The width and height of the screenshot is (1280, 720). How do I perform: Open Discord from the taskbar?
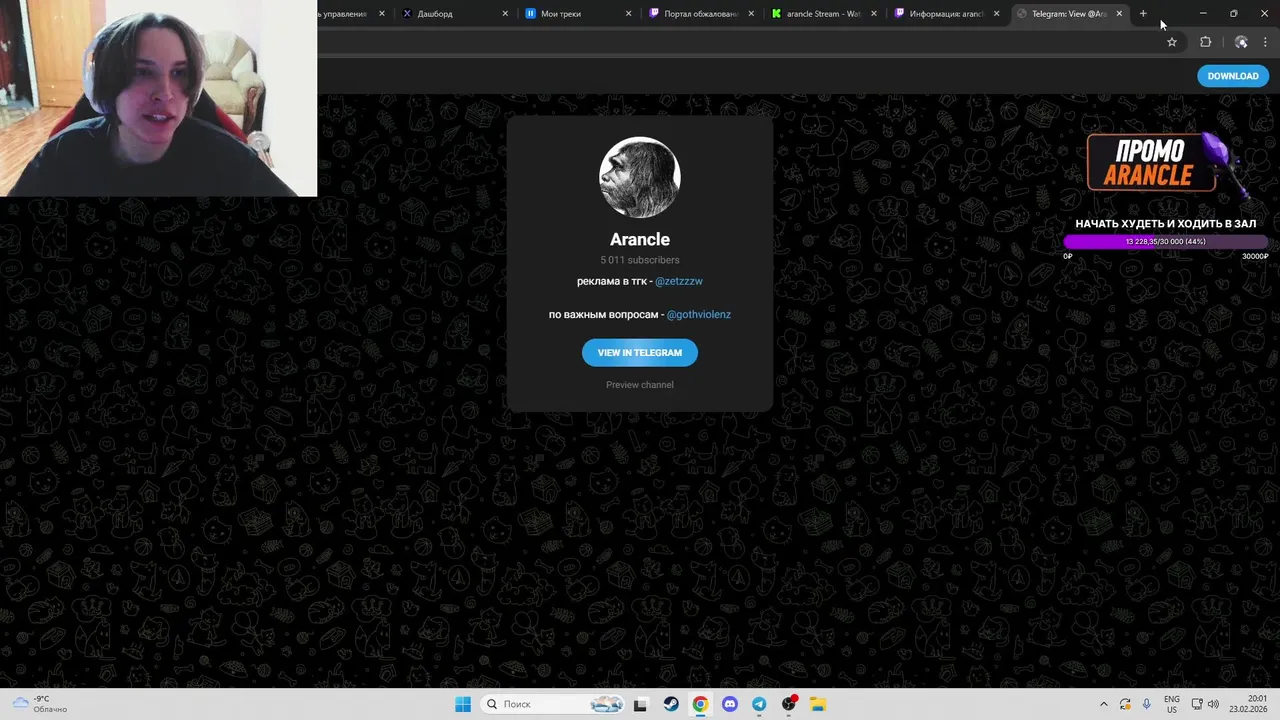730,704
